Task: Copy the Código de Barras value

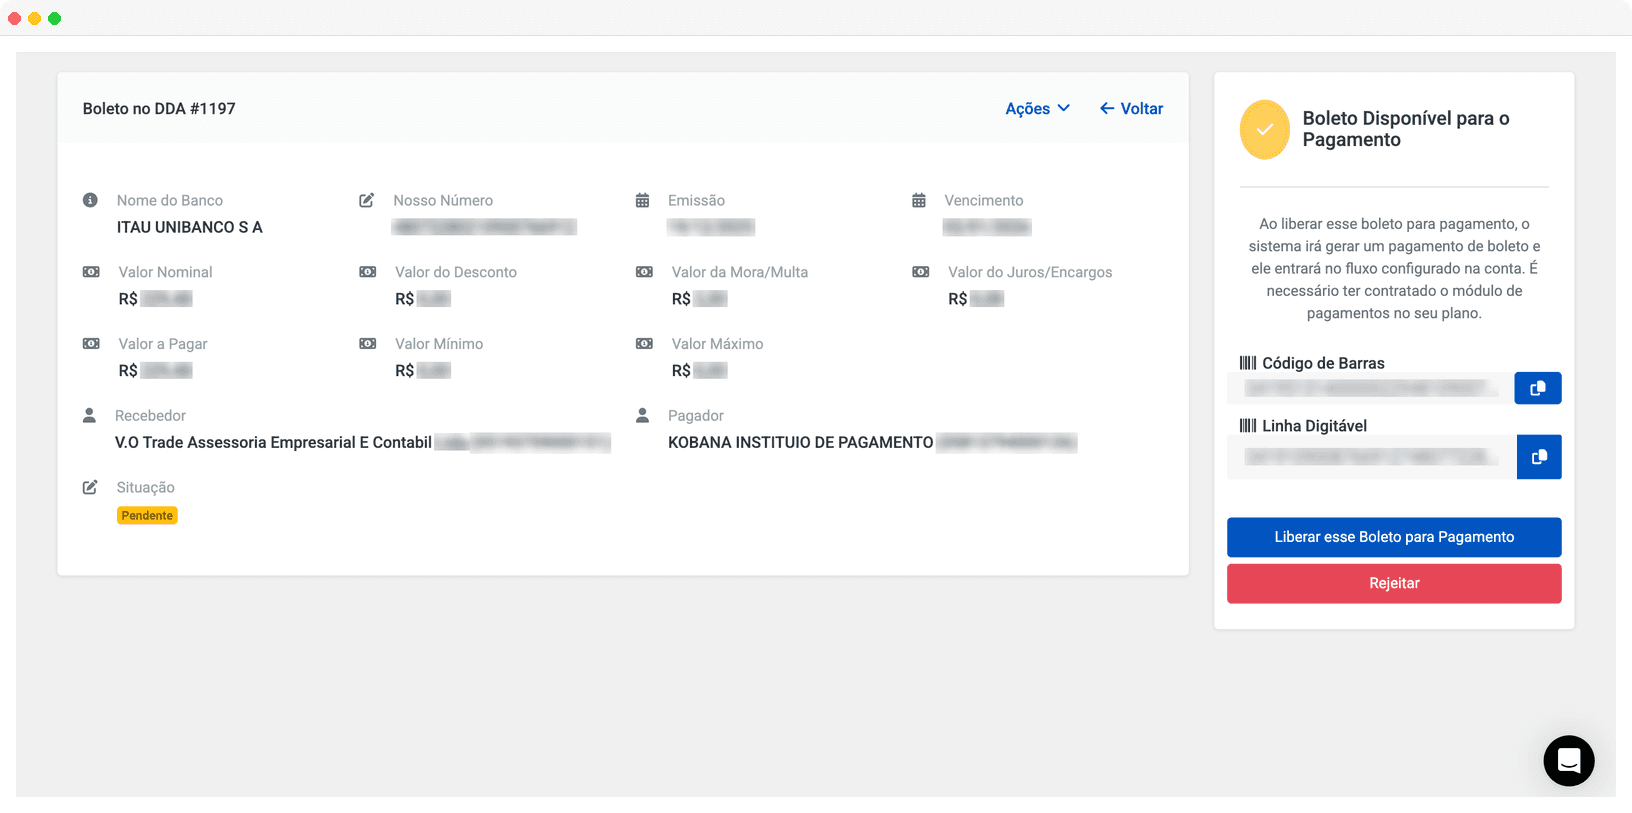Action: (x=1537, y=388)
